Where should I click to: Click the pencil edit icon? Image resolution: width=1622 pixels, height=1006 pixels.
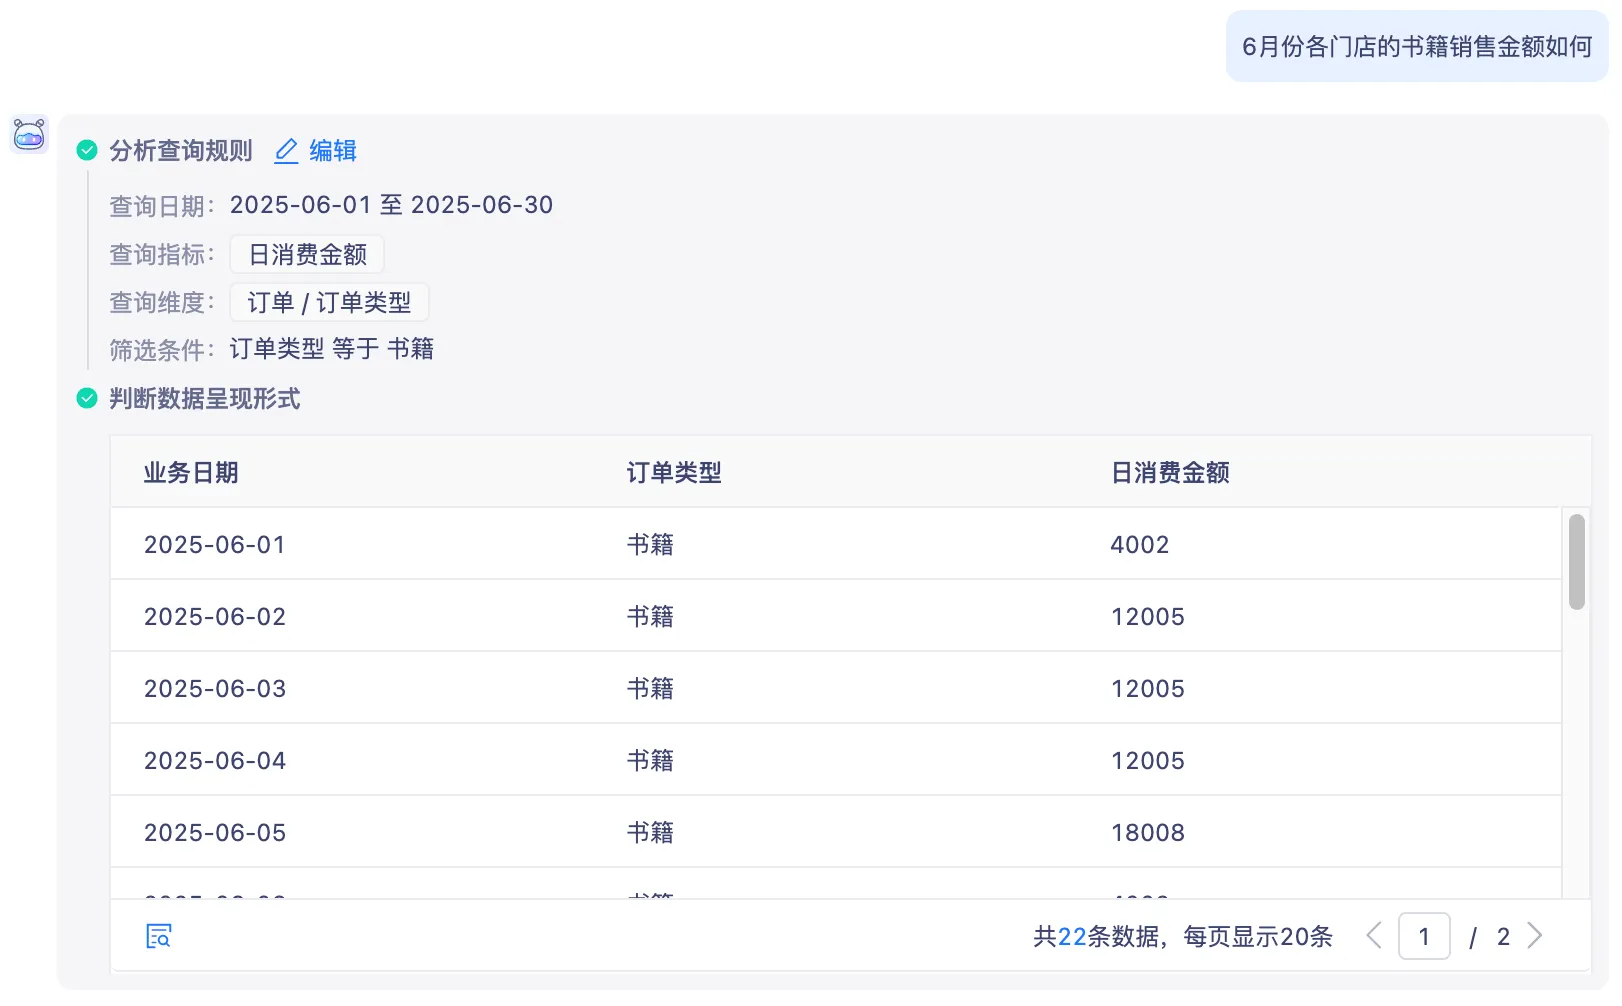coord(286,151)
